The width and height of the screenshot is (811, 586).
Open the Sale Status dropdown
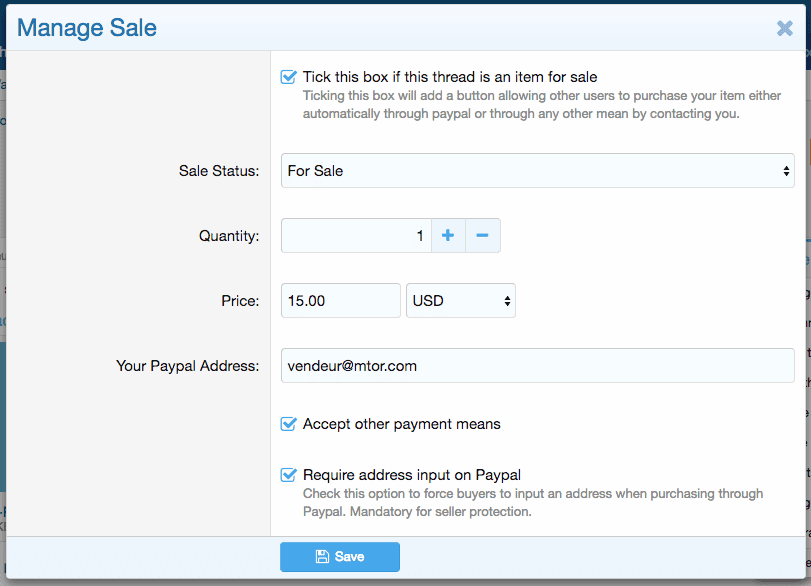coord(537,171)
